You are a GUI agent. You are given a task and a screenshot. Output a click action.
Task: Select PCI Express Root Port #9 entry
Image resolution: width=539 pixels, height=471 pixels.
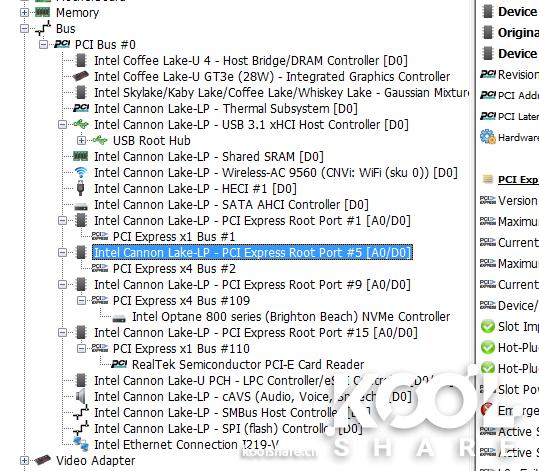[252, 285]
